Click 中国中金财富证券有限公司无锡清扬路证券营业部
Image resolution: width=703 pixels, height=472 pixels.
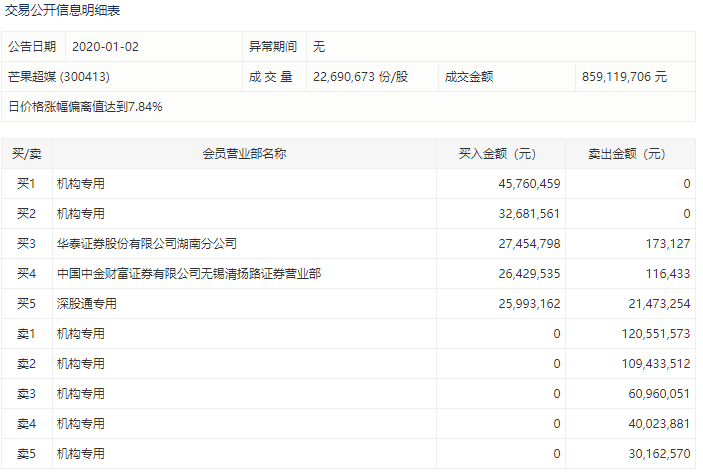pyautogui.click(x=189, y=274)
